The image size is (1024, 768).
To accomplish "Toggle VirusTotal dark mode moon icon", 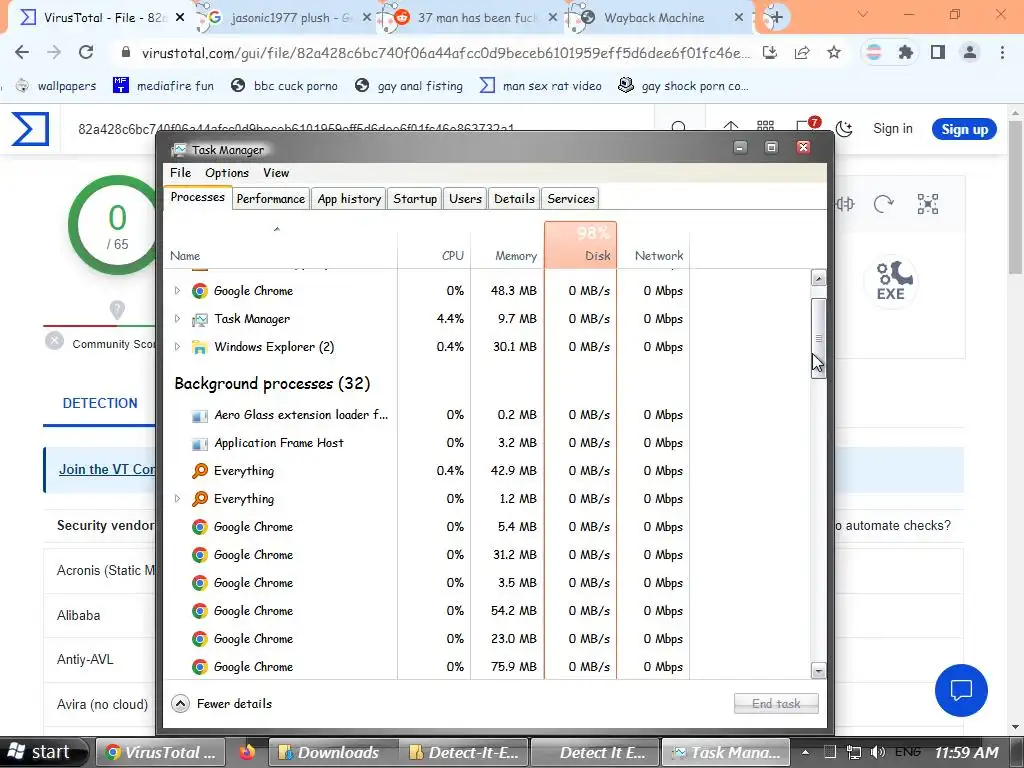I will click(x=844, y=129).
